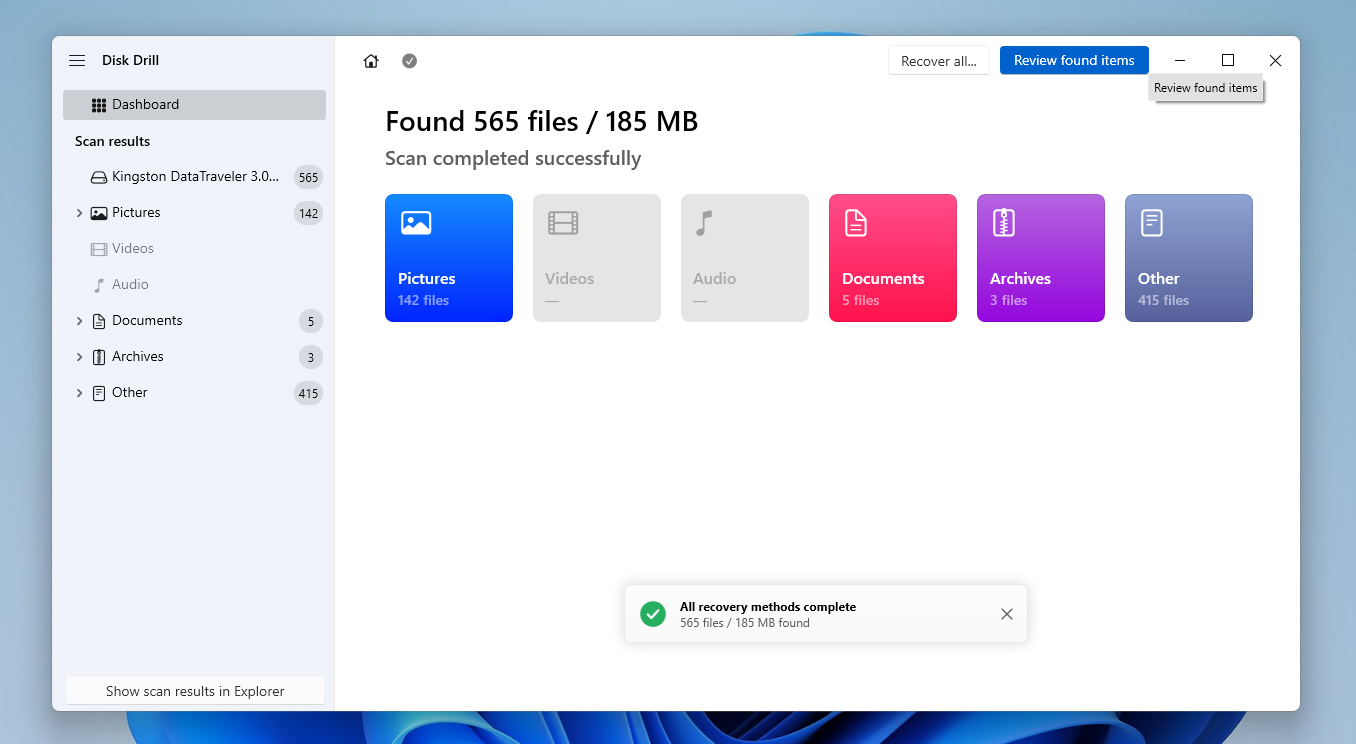Open Audio in the sidebar
The height and width of the screenshot is (744, 1356).
(194, 285)
